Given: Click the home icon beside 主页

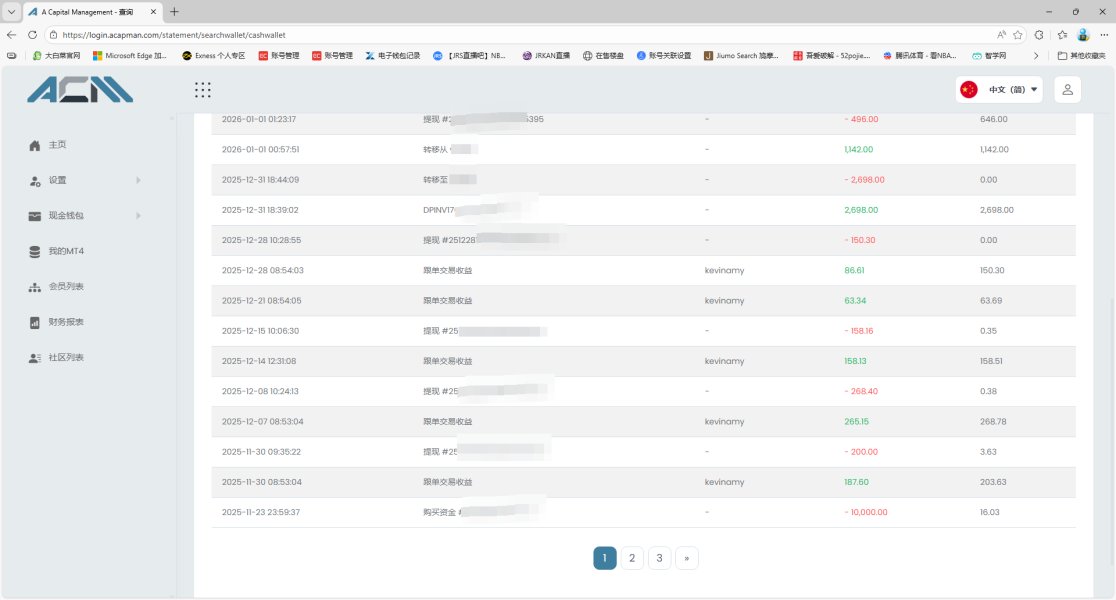Looking at the screenshot, I should [x=35, y=145].
